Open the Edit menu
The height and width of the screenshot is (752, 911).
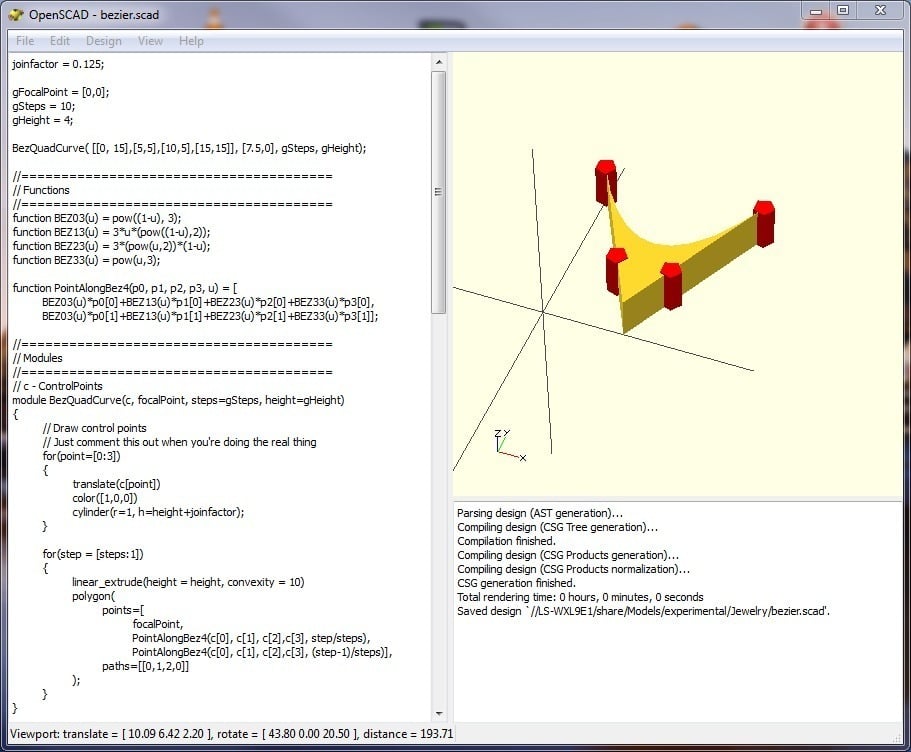pos(60,41)
